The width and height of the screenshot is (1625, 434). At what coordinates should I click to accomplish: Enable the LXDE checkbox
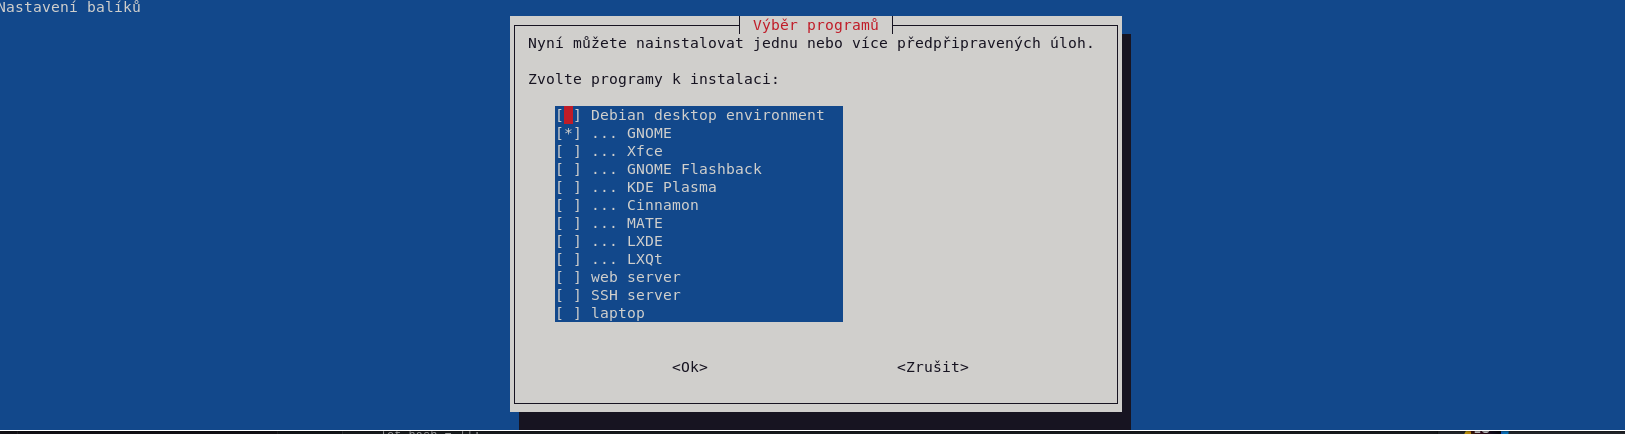click(568, 241)
